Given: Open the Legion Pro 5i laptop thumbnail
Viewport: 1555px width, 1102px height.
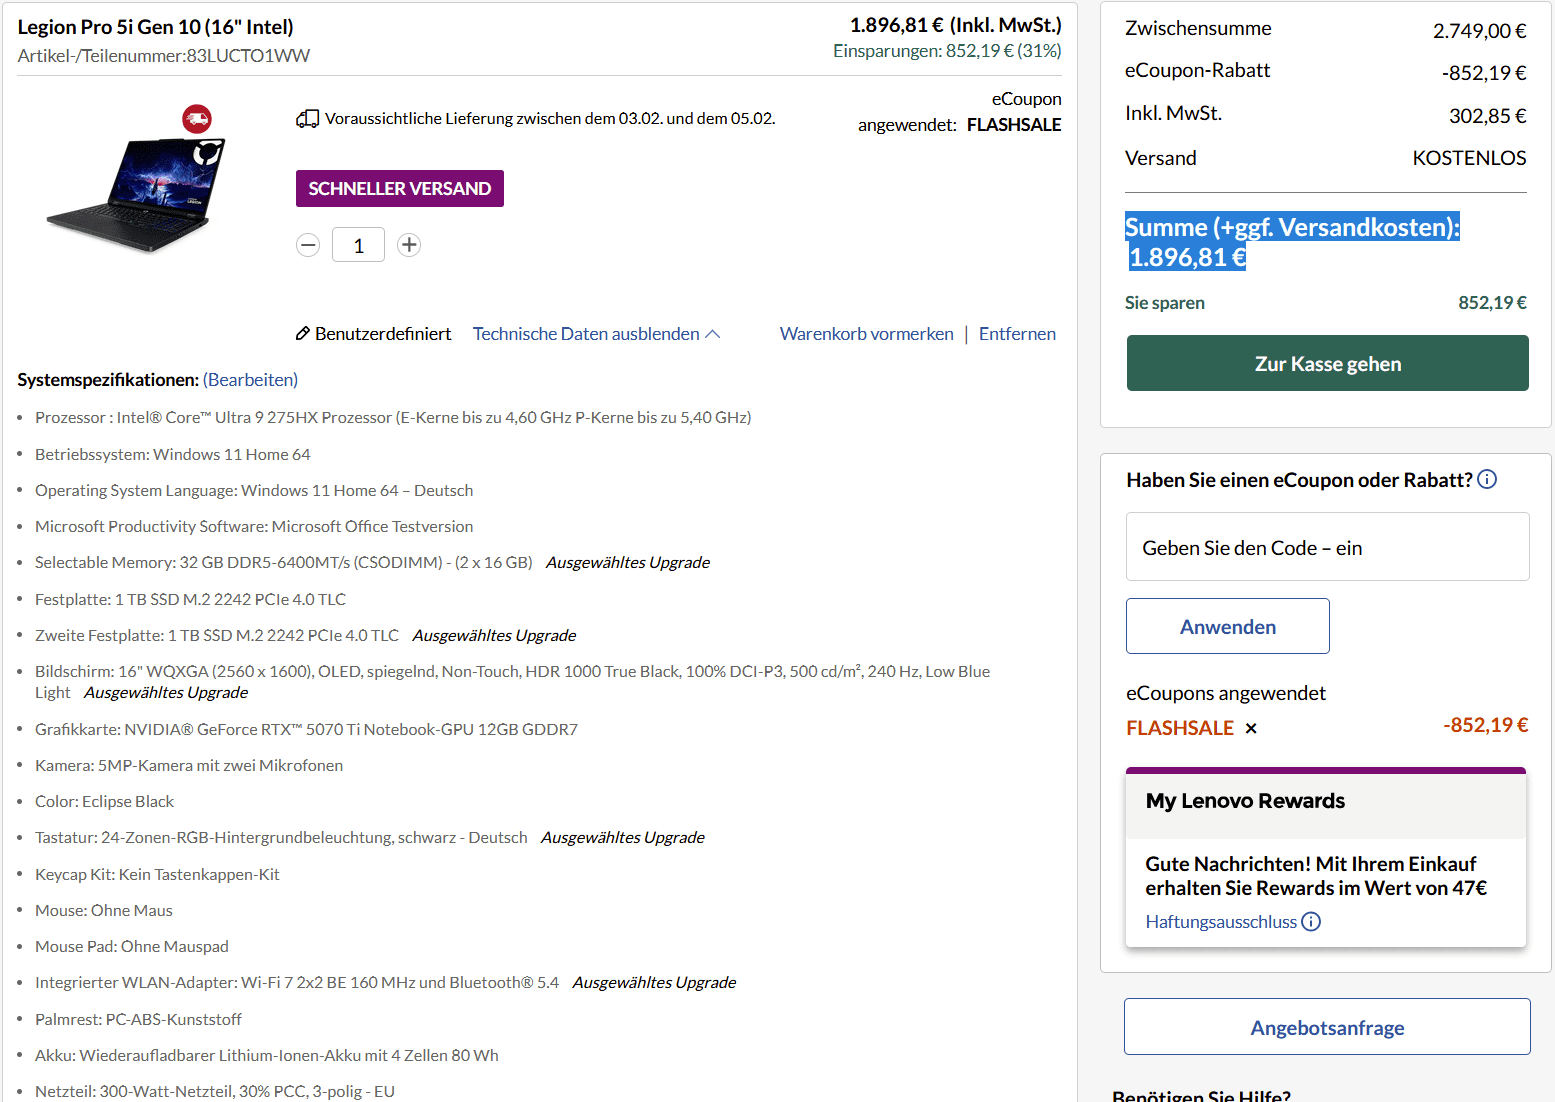Looking at the screenshot, I should 137,195.
